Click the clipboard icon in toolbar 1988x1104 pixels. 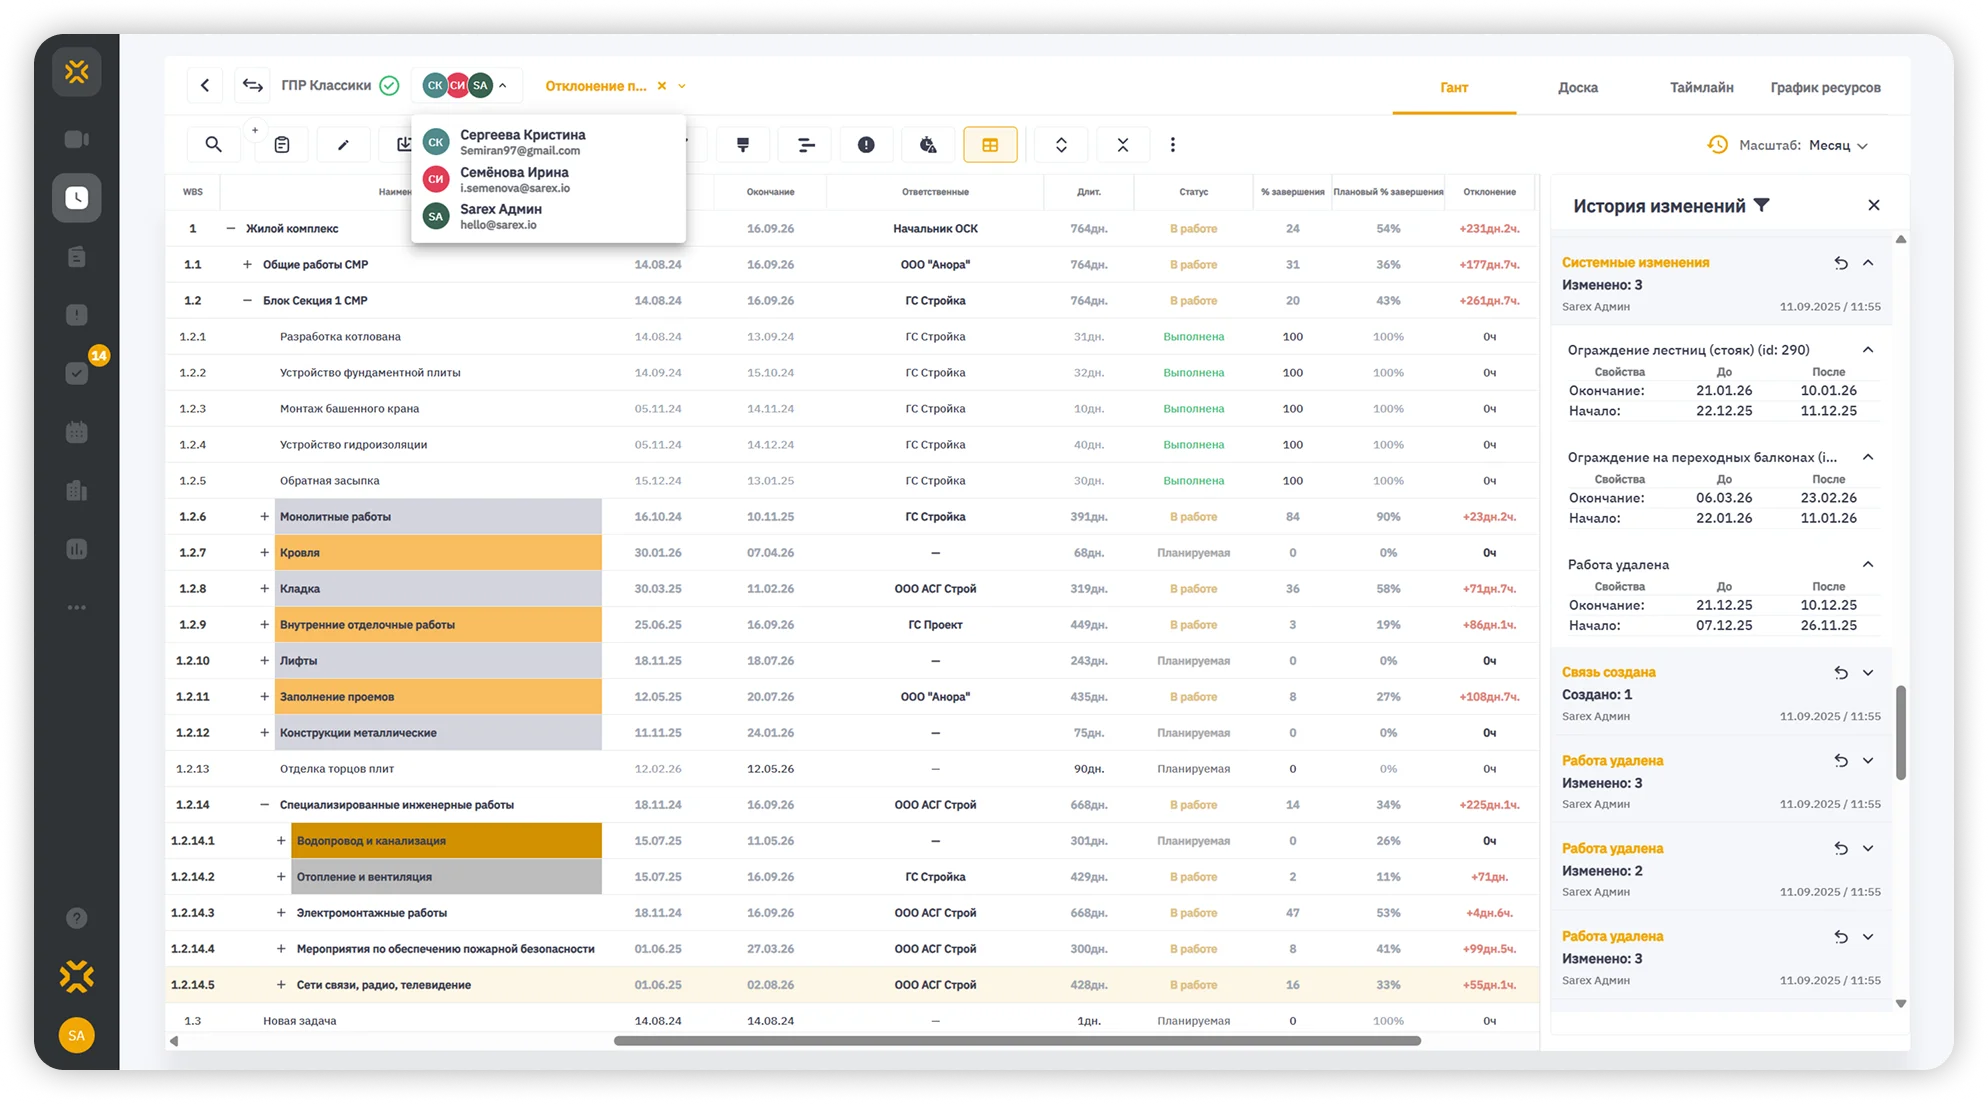282,145
